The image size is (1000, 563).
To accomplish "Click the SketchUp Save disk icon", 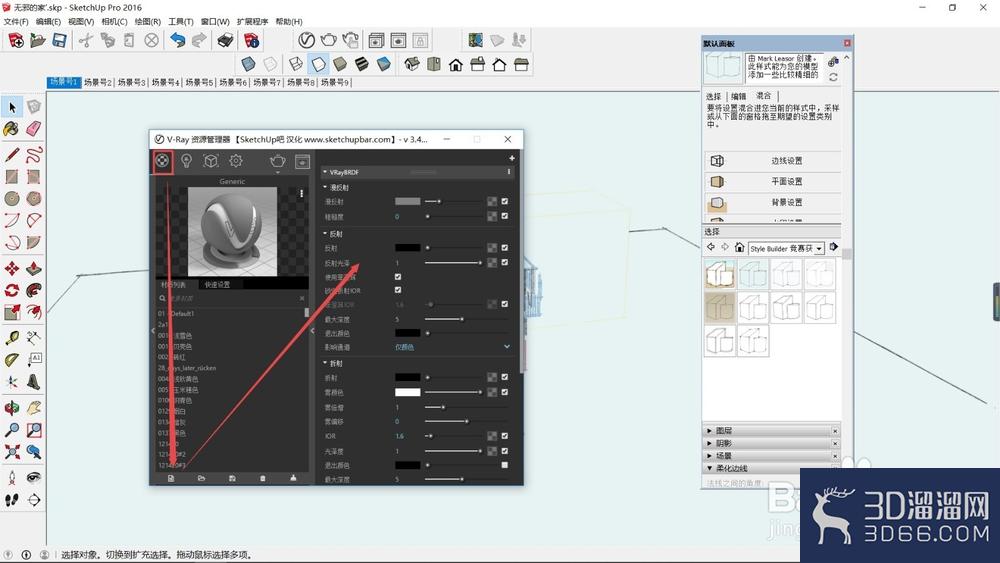I will (59, 41).
